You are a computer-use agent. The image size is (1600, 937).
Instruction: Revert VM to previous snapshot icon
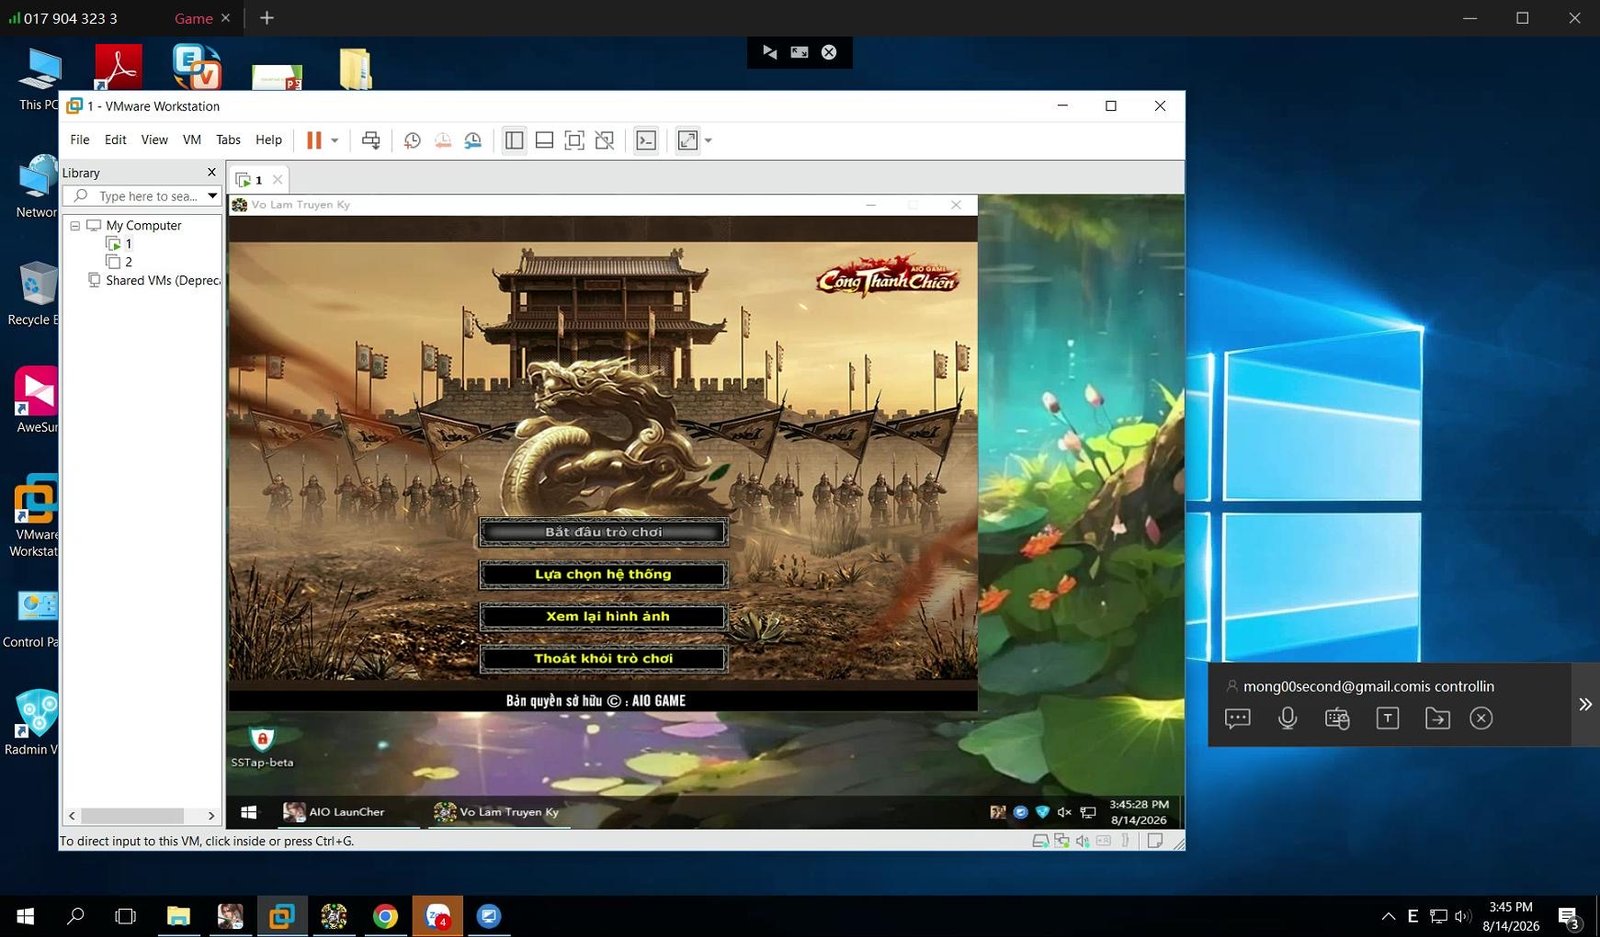pyautogui.click(x=443, y=141)
